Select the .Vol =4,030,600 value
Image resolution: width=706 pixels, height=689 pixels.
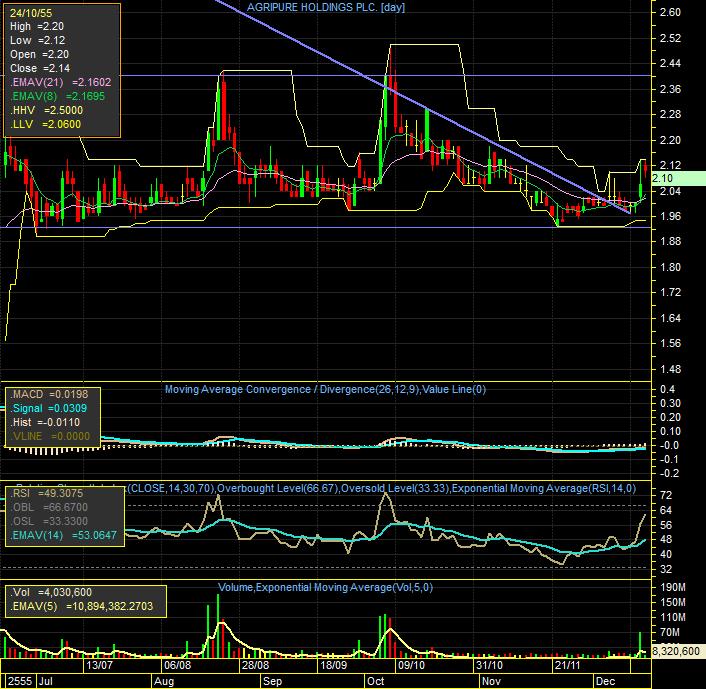pyautogui.click(x=51, y=593)
